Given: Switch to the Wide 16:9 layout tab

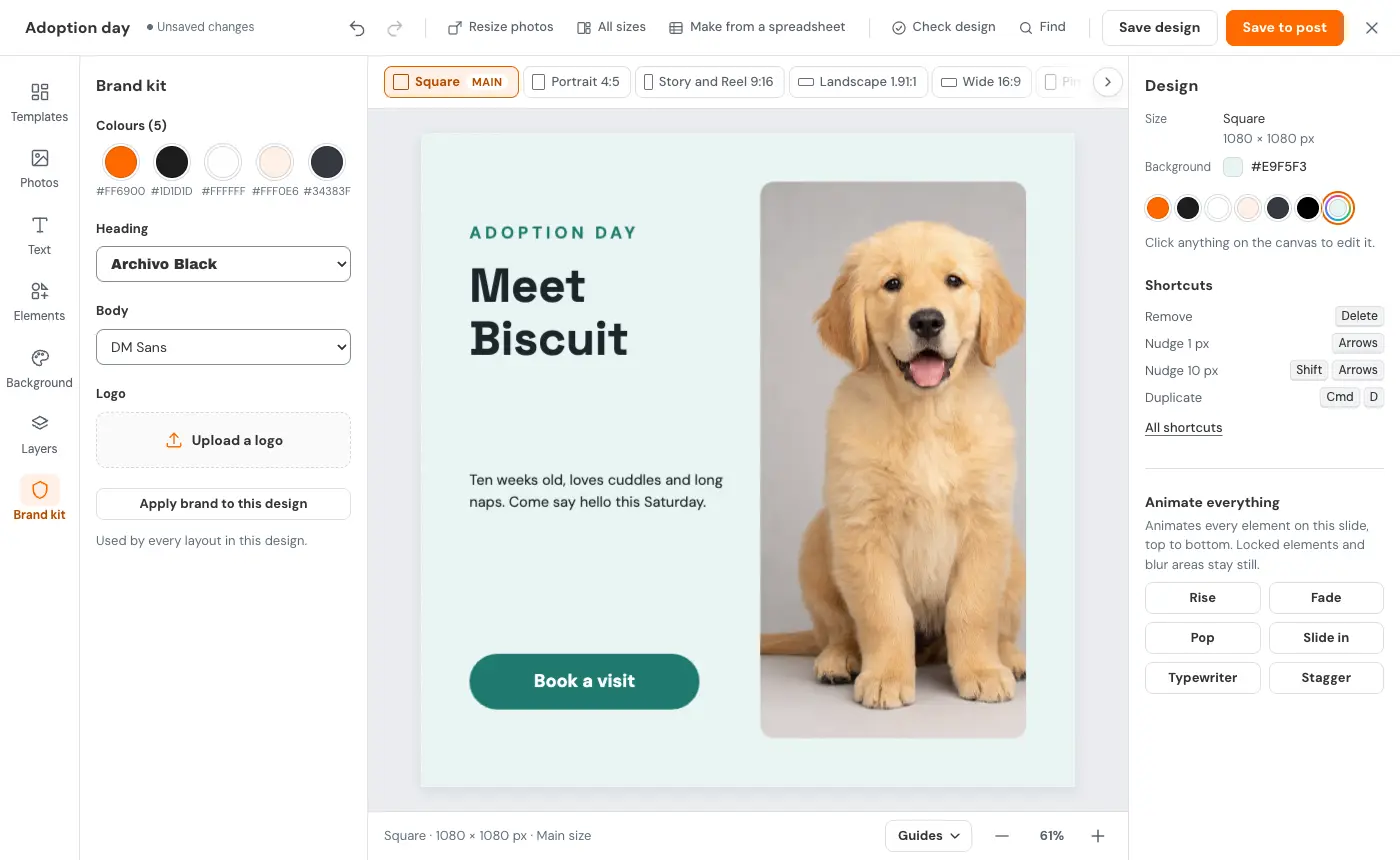Looking at the screenshot, I should point(981,82).
